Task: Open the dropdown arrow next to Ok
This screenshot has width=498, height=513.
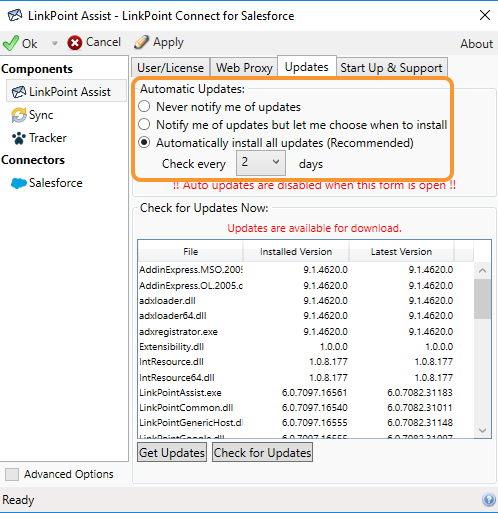Action: pos(54,43)
